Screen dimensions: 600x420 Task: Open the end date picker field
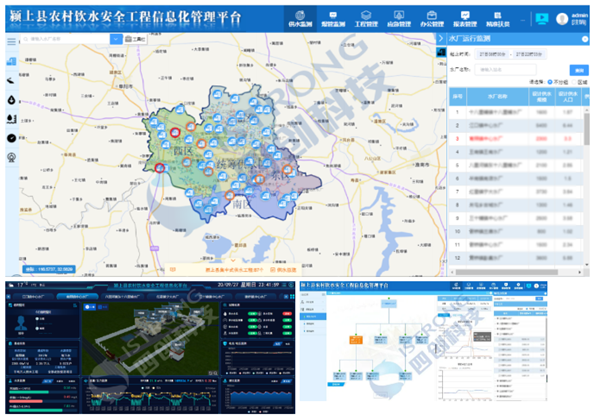(532, 55)
